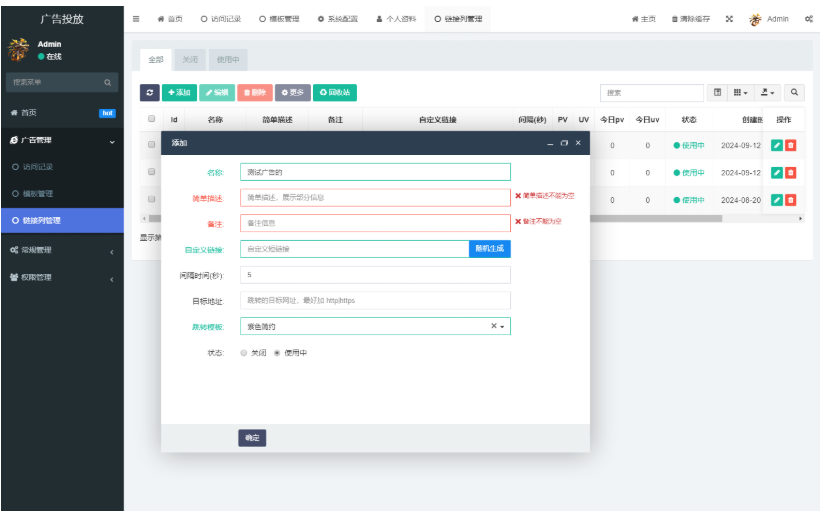This screenshot has height=511, width=820.
Task: Focus the 备注 input field
Action: (x=375, y=223)
